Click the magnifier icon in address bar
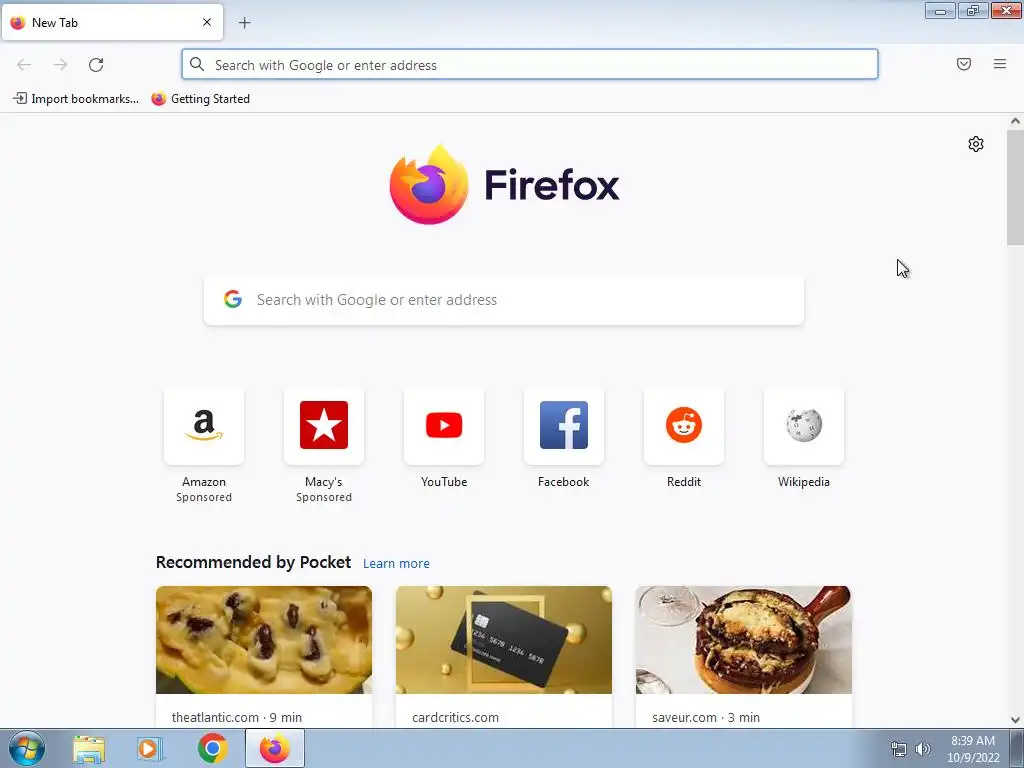The image size is (1024, 768). (x=197, y=64)
